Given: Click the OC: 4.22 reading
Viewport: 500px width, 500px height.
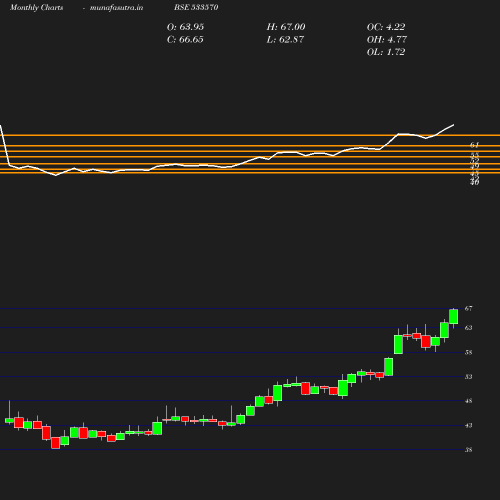Looking at the screenshot, I should 386,27.
